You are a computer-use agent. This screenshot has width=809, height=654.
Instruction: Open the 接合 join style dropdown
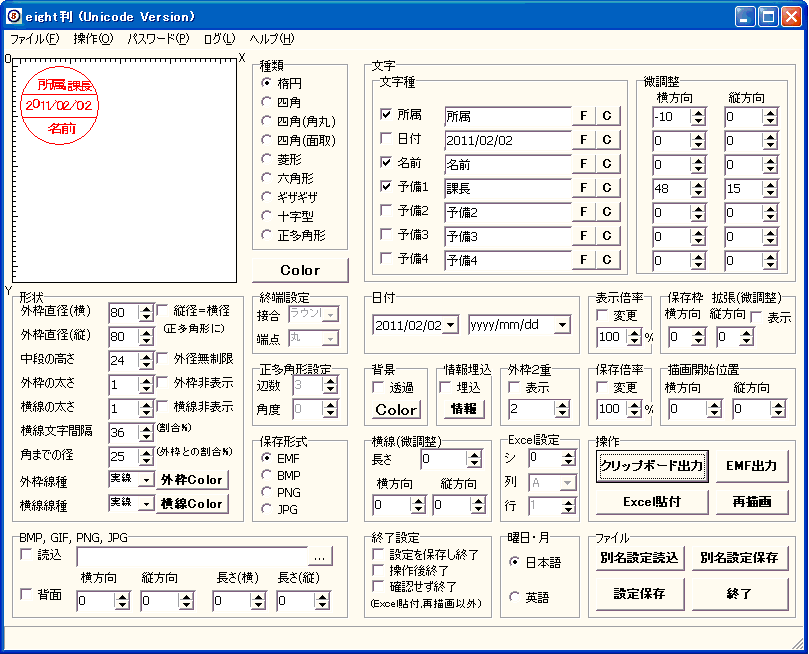point(331,314)
